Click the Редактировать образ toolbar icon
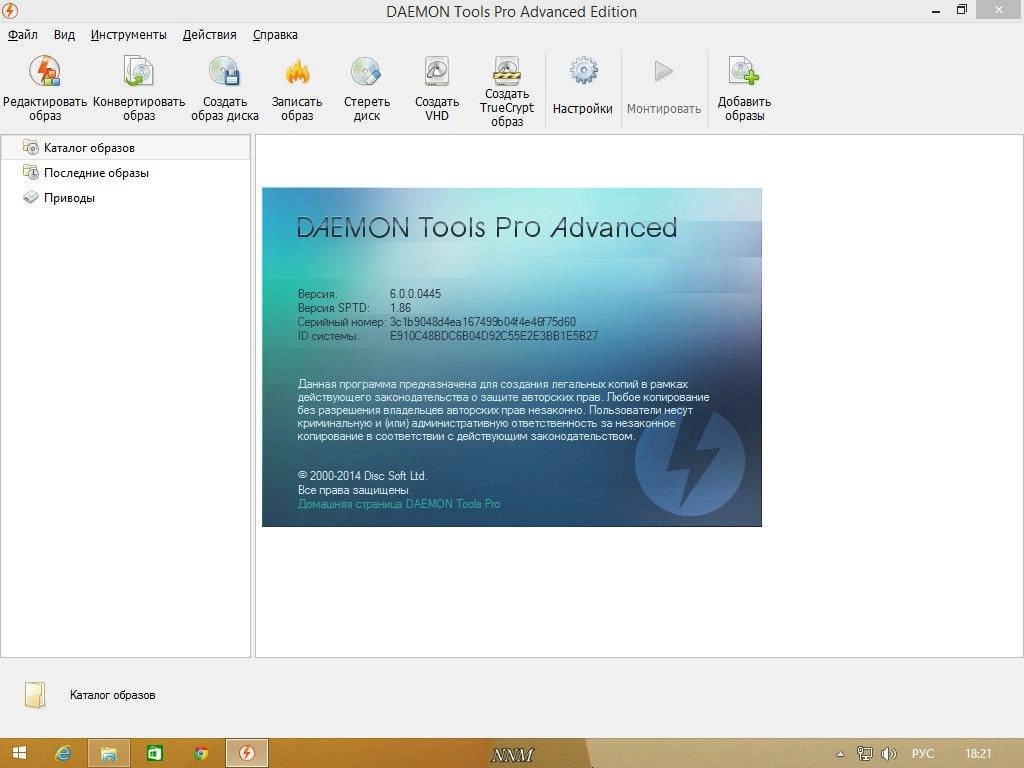The image size is (1024, 768). point(44,72)
